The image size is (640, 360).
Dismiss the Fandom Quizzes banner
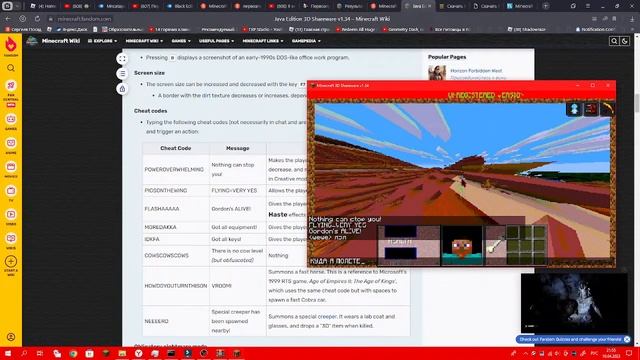(x=627, y=339)
